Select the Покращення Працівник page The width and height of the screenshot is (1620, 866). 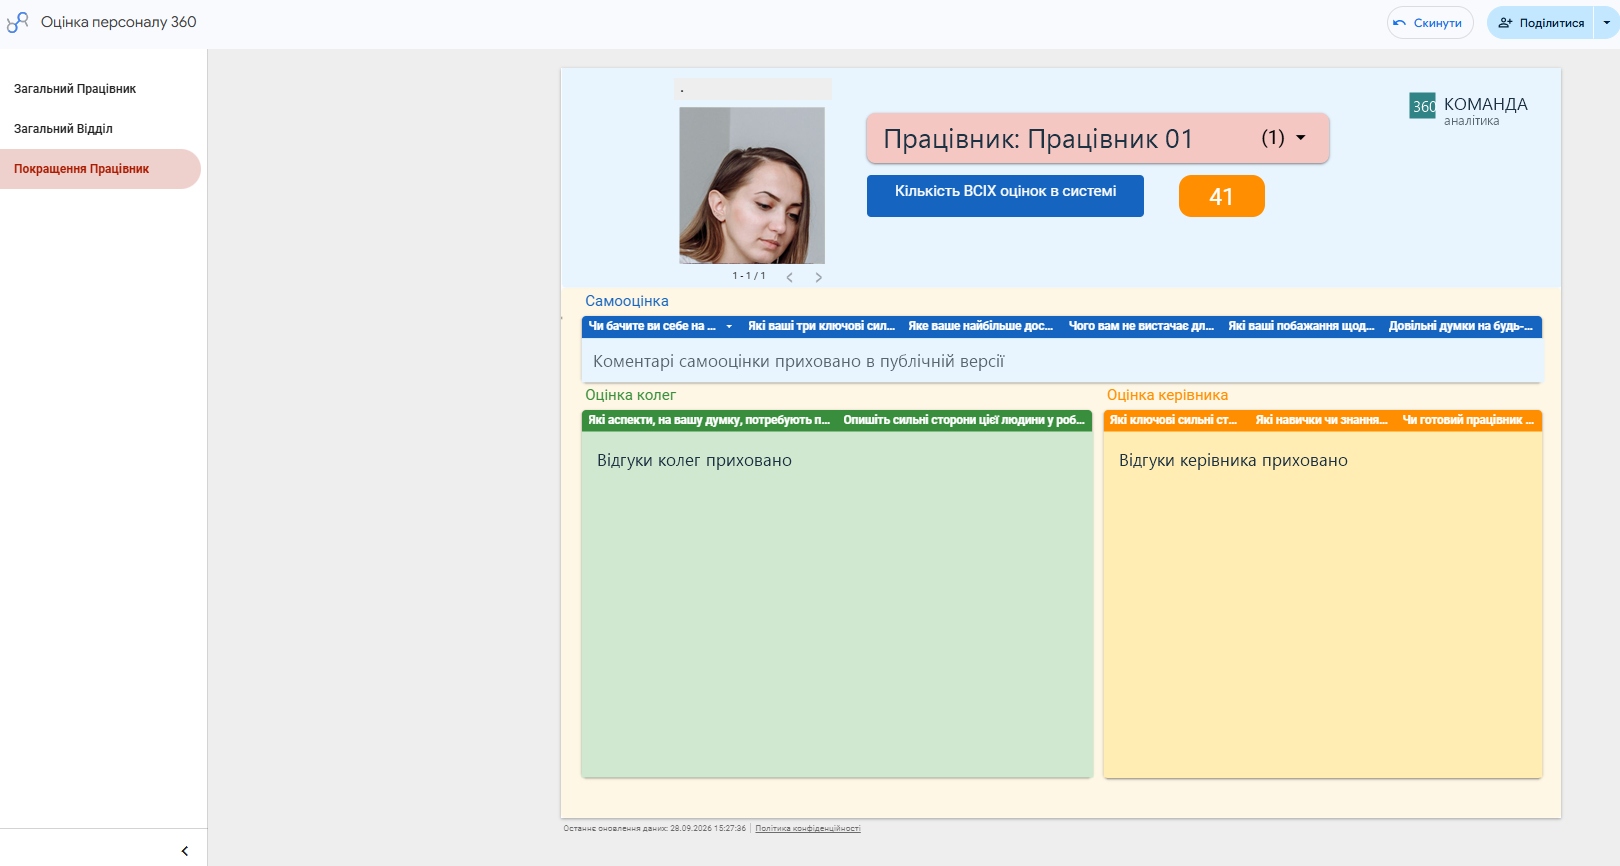(81, 169)
